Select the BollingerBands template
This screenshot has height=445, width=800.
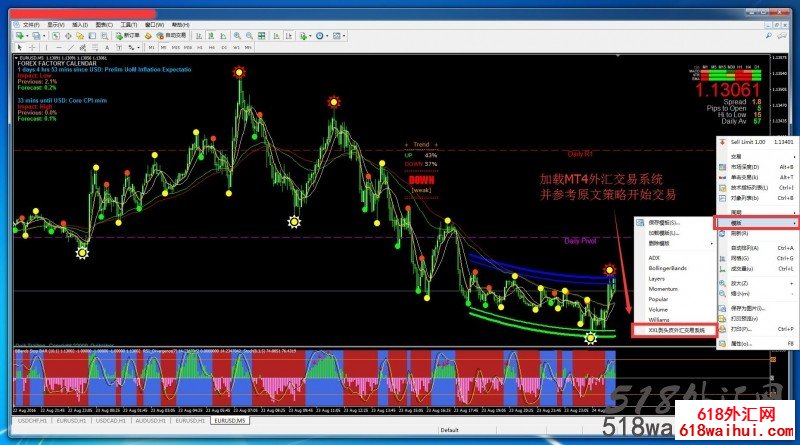click(x=667, y=268)
